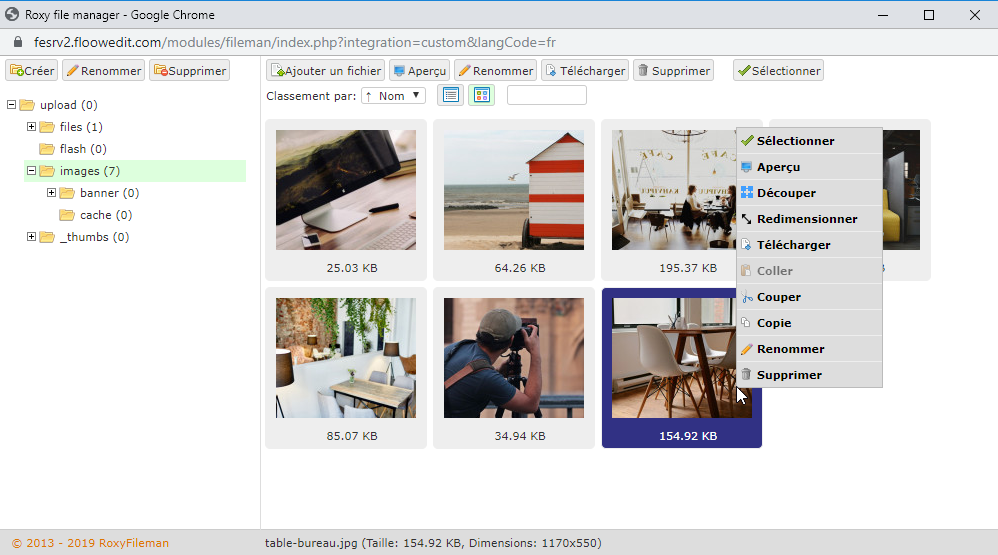Select the cache (0) folder
The image size is (998, 555).
click(x=106, y=215)
